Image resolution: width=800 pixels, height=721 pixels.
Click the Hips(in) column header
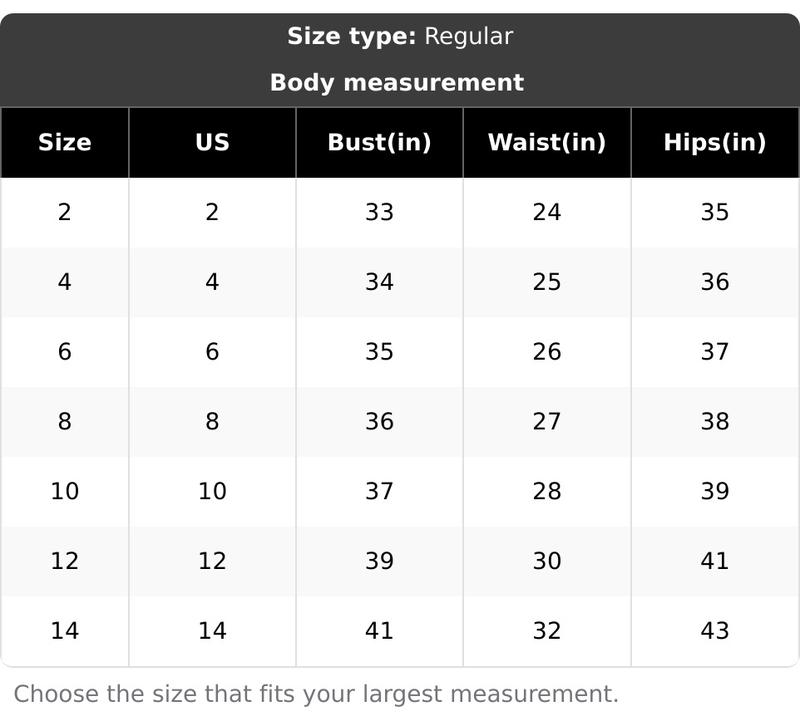tap(715, 142)
